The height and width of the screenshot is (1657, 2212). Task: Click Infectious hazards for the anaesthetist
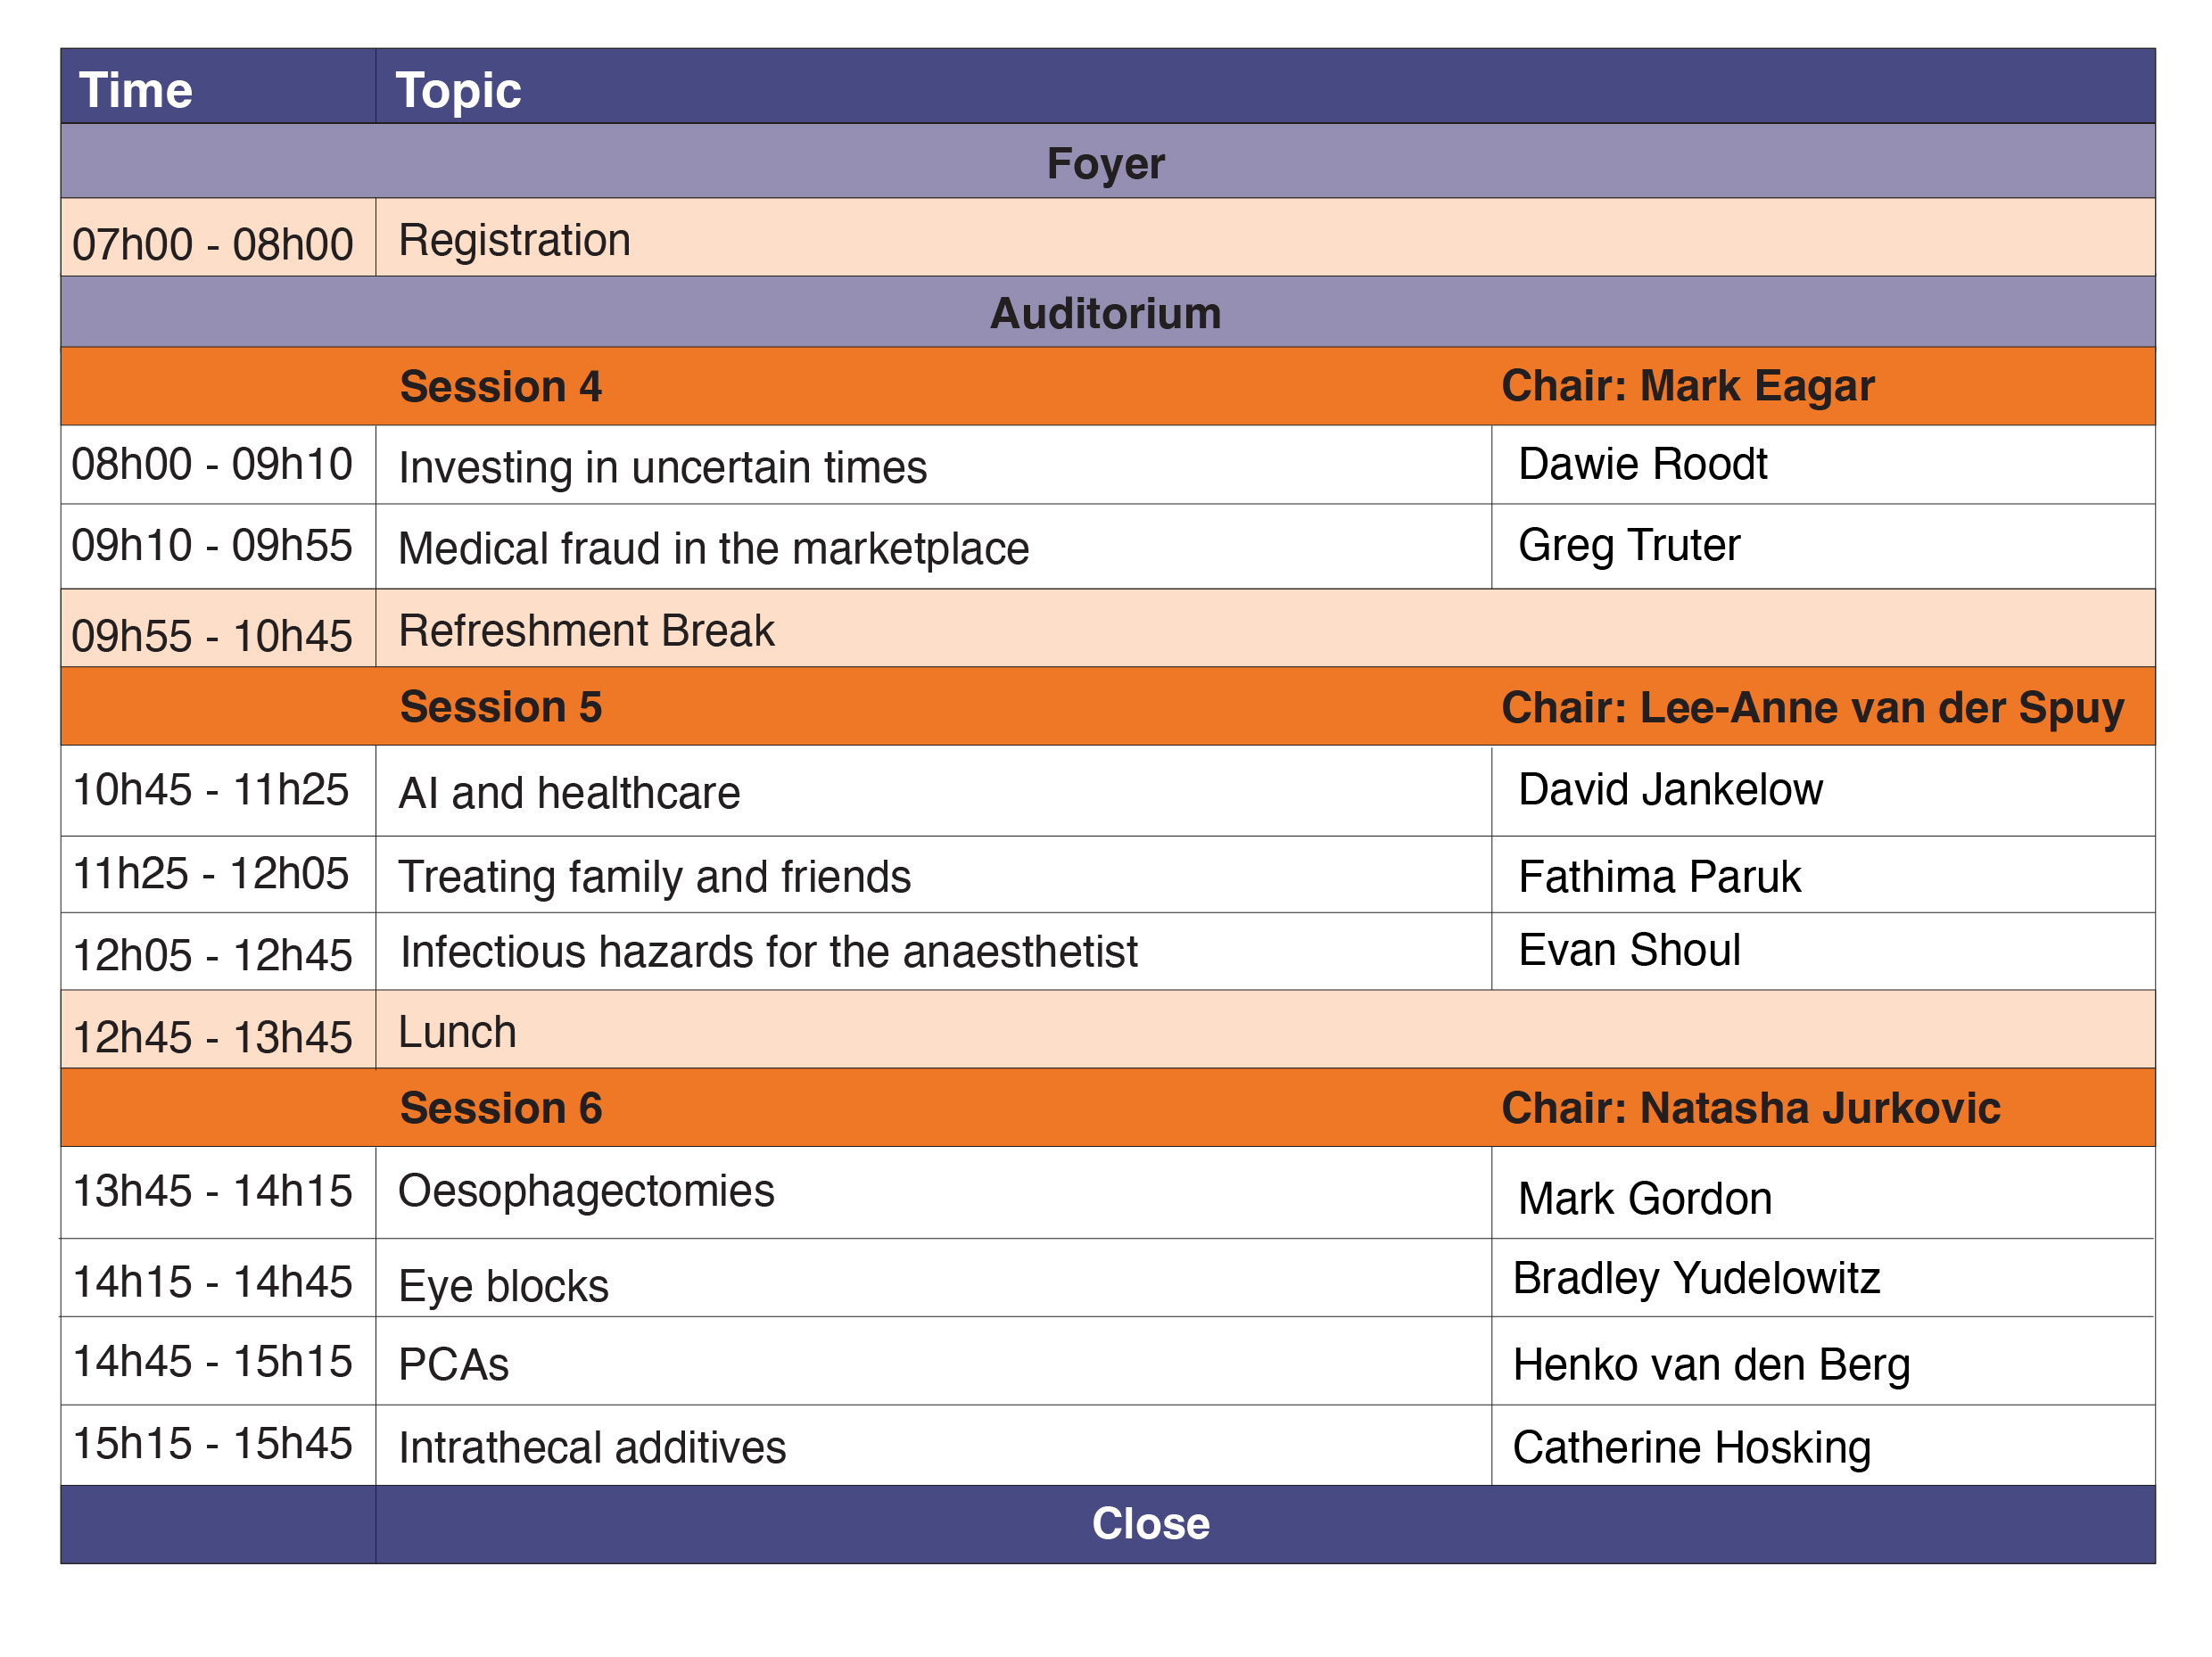pyautogui.click(x=768, y=951)
